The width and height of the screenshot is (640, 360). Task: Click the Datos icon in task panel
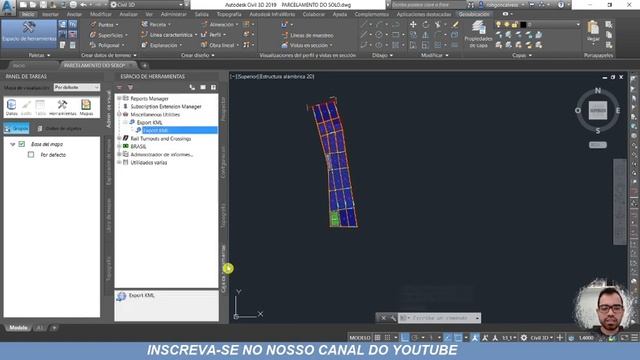11,107
